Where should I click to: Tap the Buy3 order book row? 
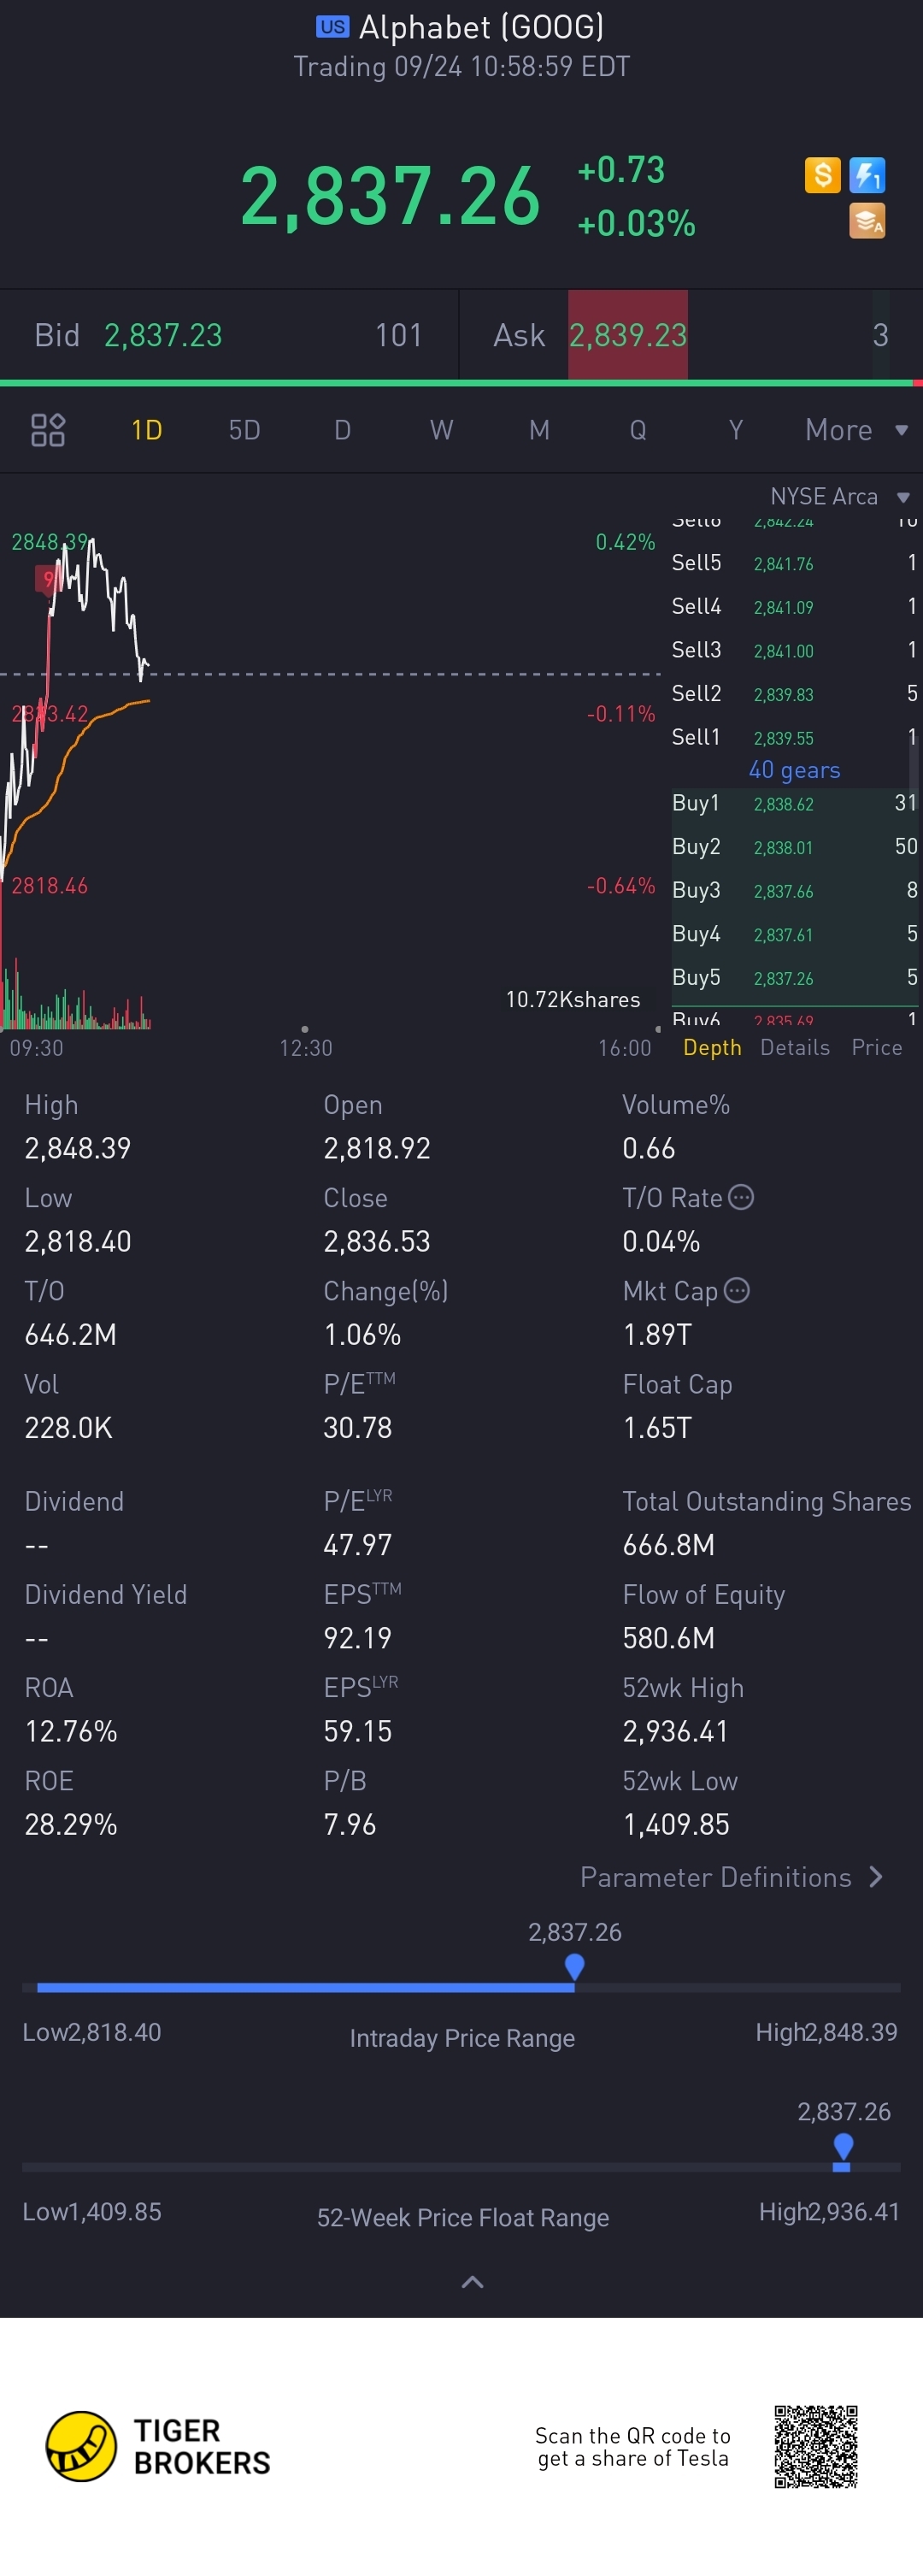tap(795, 890)
